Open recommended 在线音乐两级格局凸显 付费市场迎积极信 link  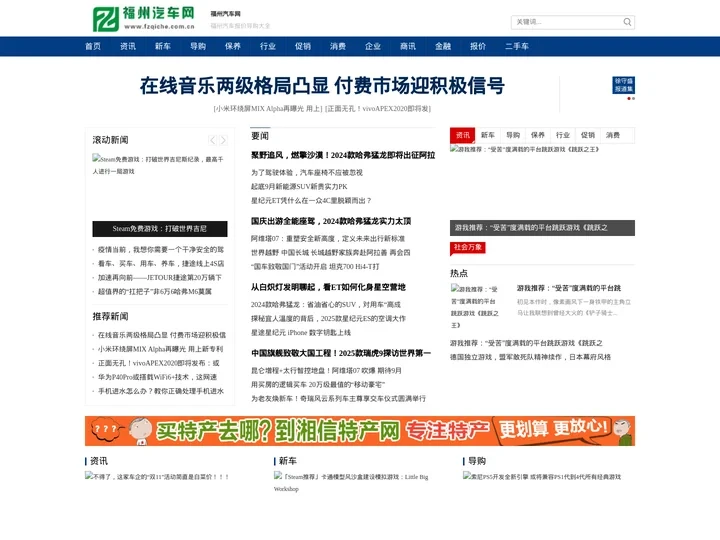click(162, 335)
